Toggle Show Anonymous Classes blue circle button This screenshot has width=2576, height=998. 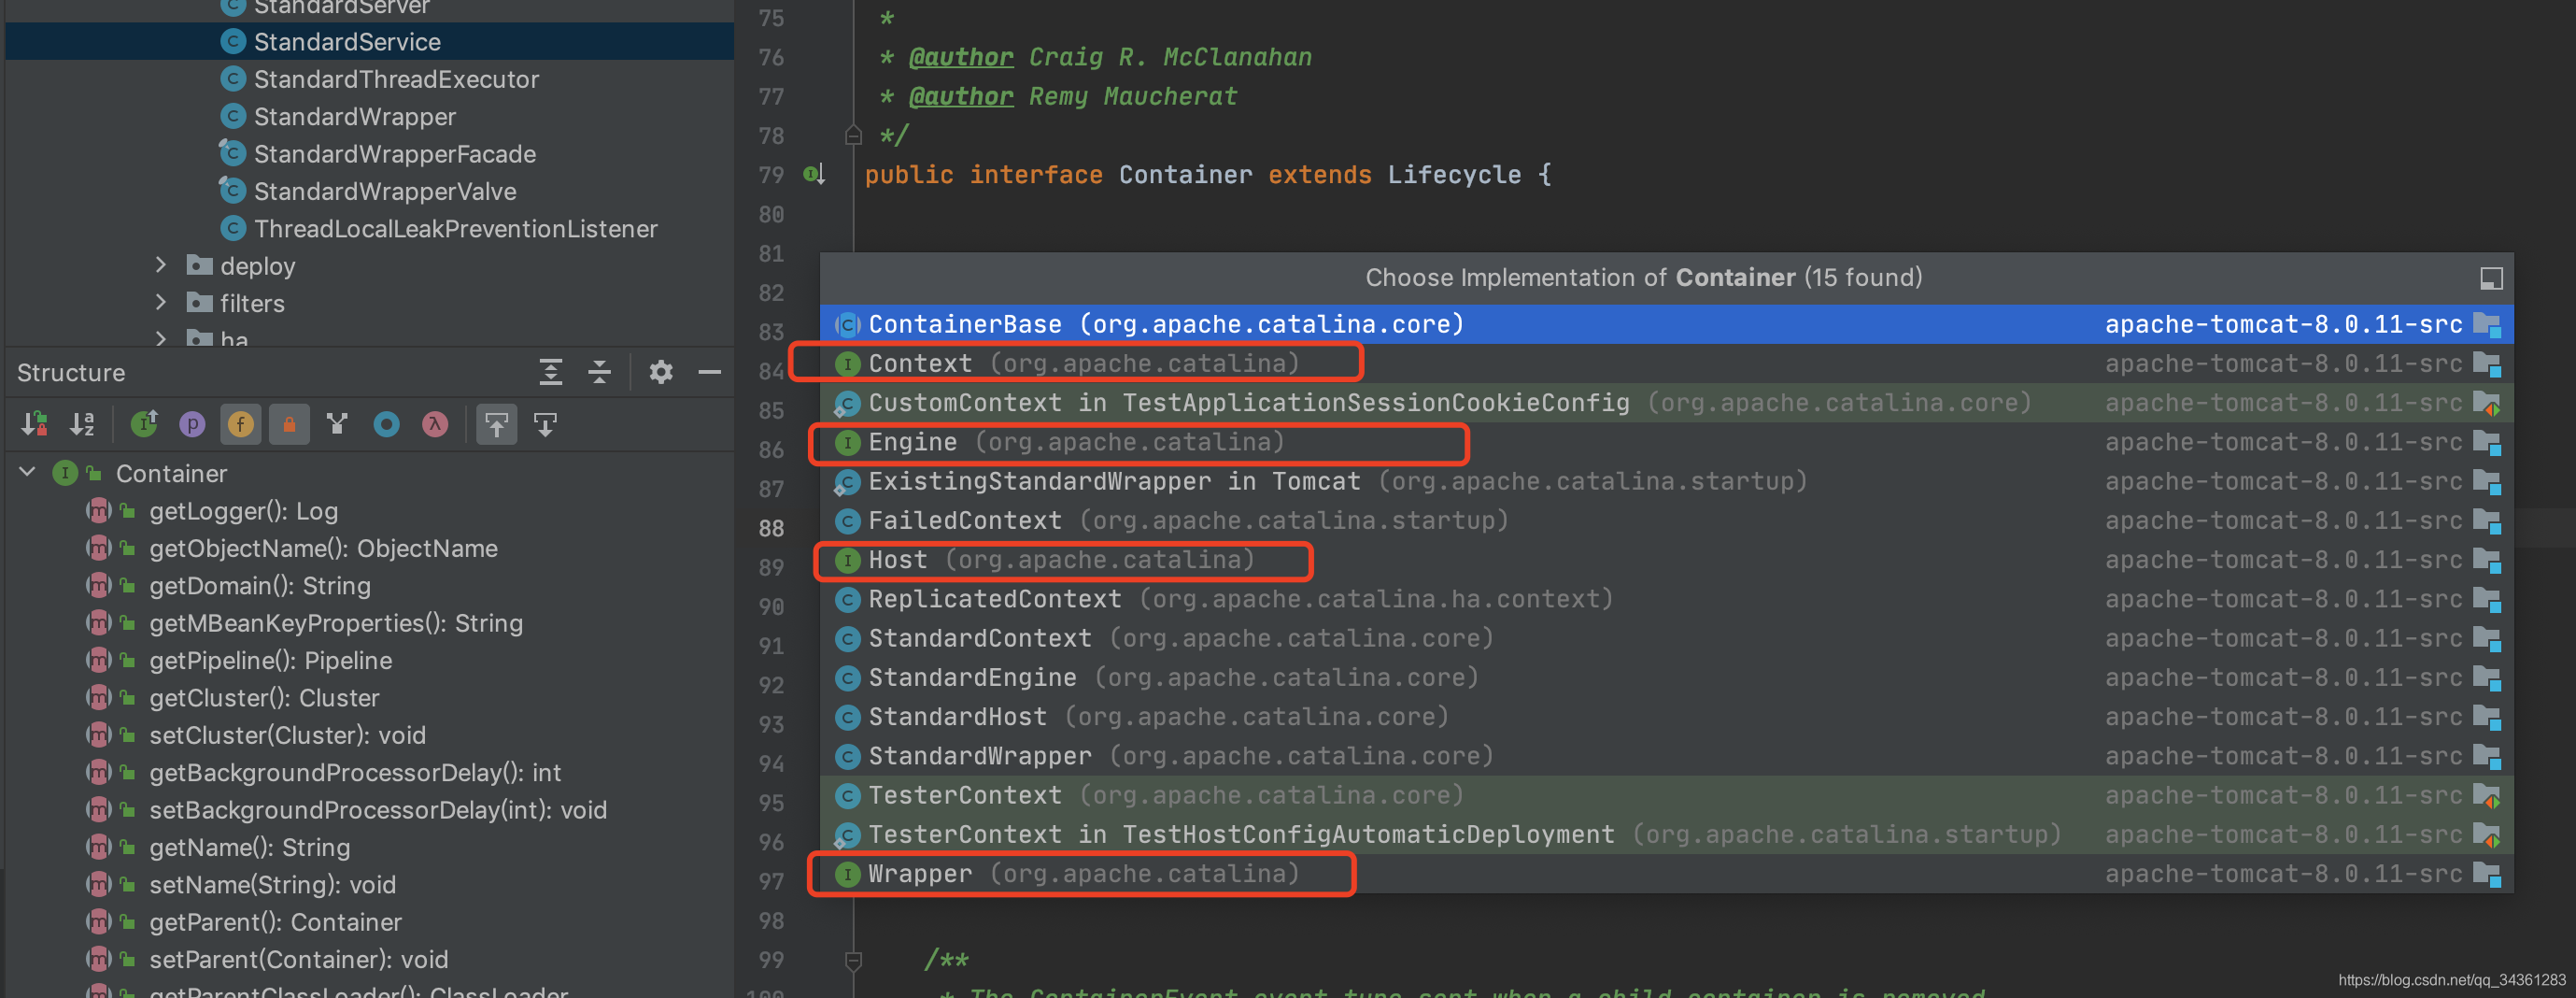tap(386, 424)
